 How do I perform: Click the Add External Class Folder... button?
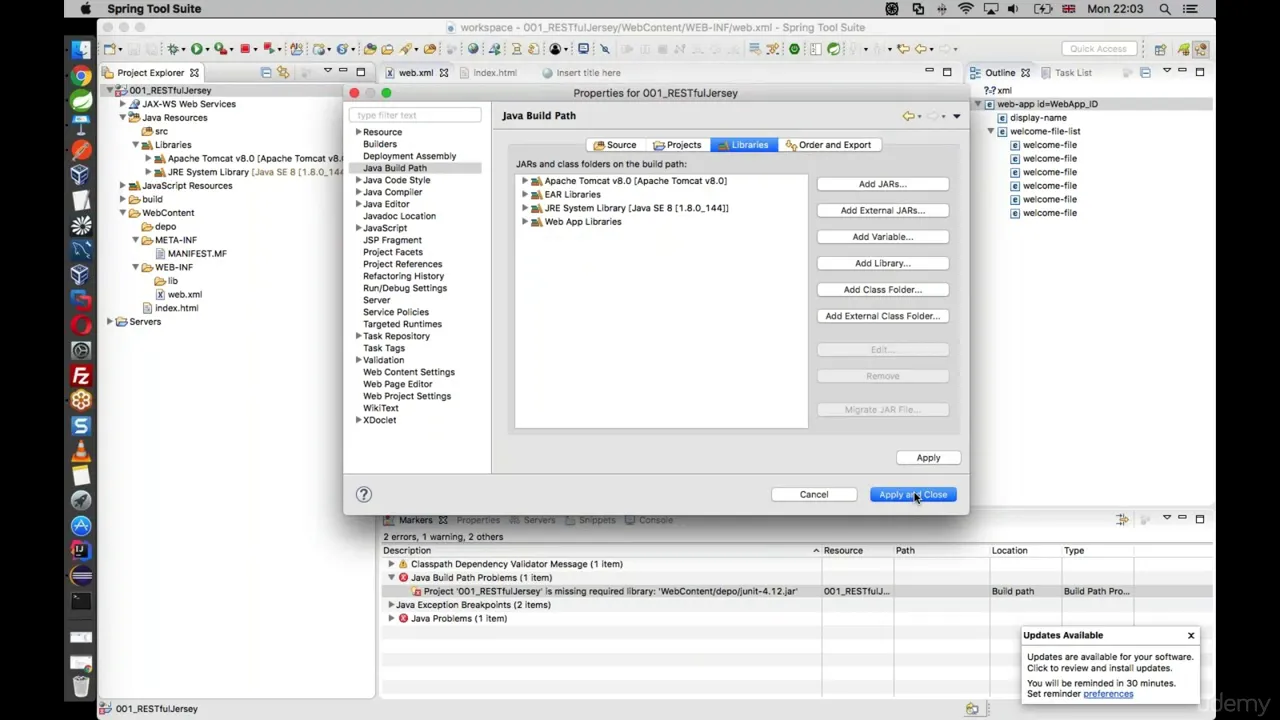click(x=882, y=316)
